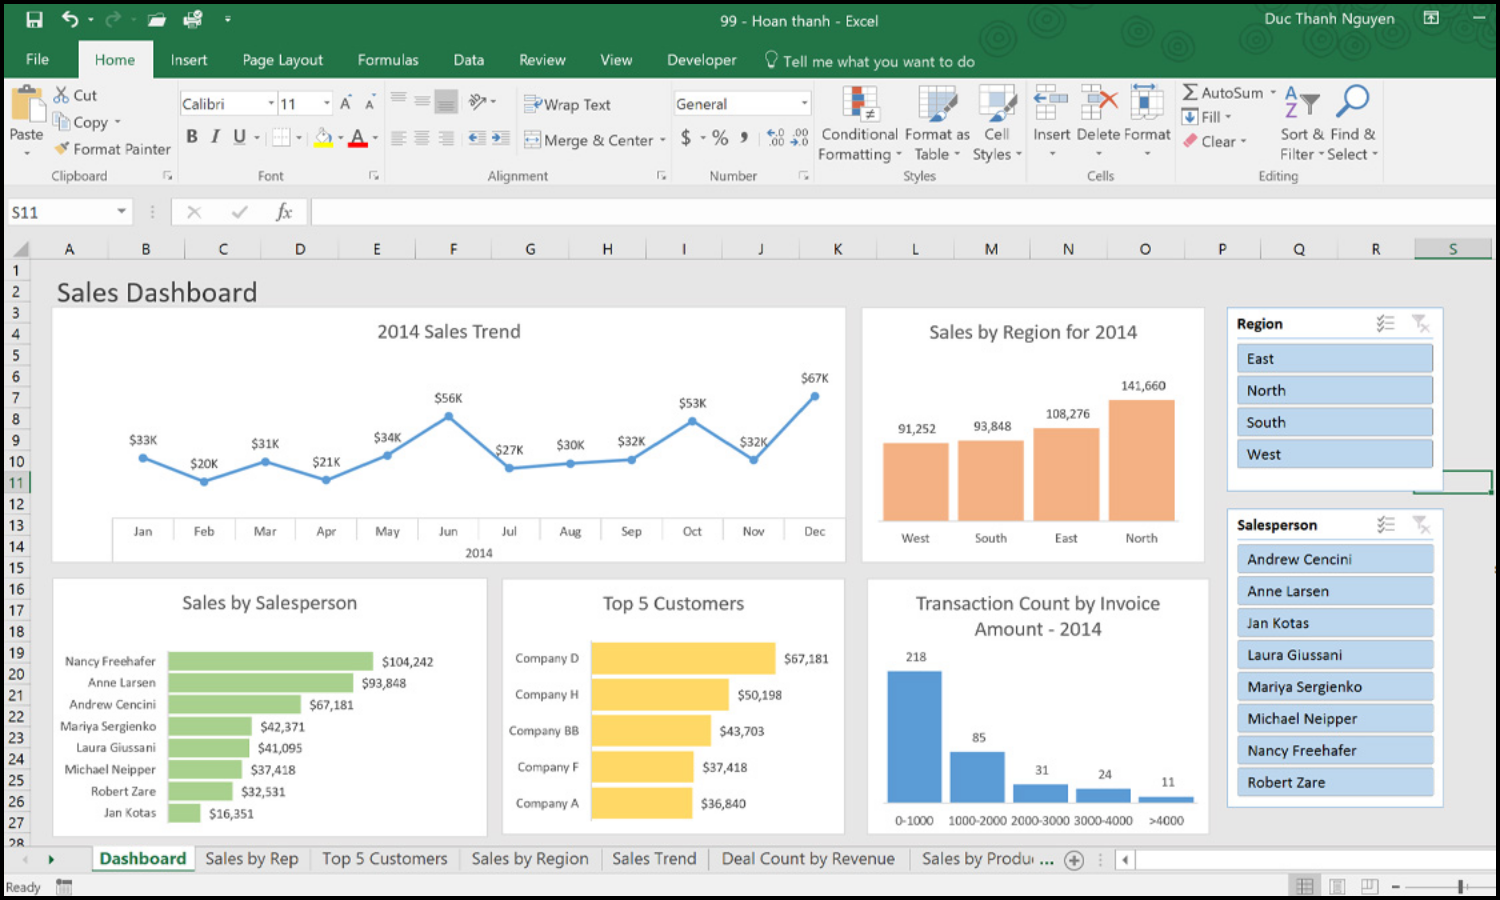Open Sort & Filter options
Image resolution: width=1500 pixels, height=900 pixels.
[1299, 122]
